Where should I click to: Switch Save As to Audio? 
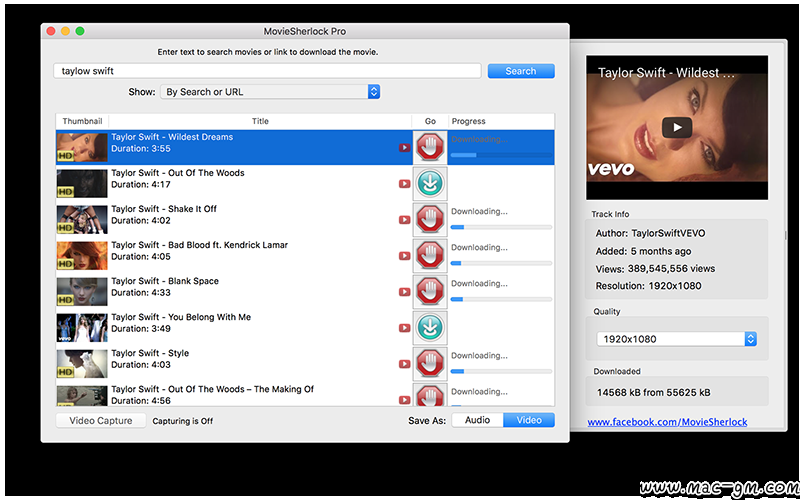tap(478, 420)
